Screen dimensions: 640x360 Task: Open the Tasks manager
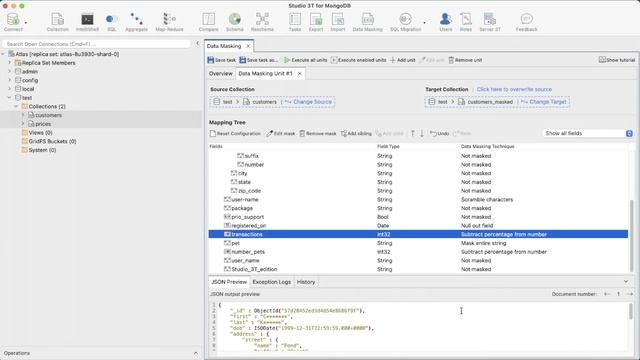coord(295,22)
